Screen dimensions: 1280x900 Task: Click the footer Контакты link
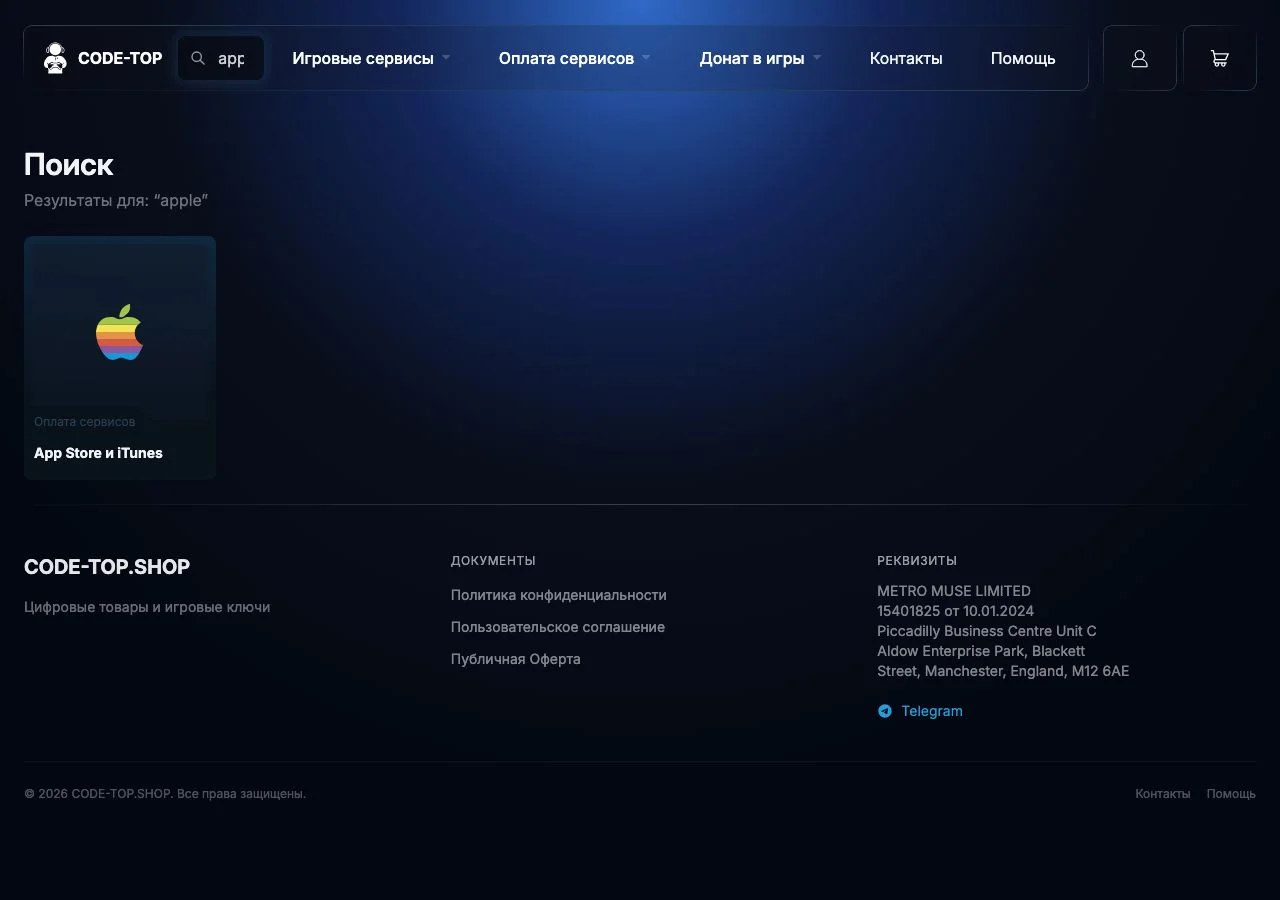tap(1163, 794)
